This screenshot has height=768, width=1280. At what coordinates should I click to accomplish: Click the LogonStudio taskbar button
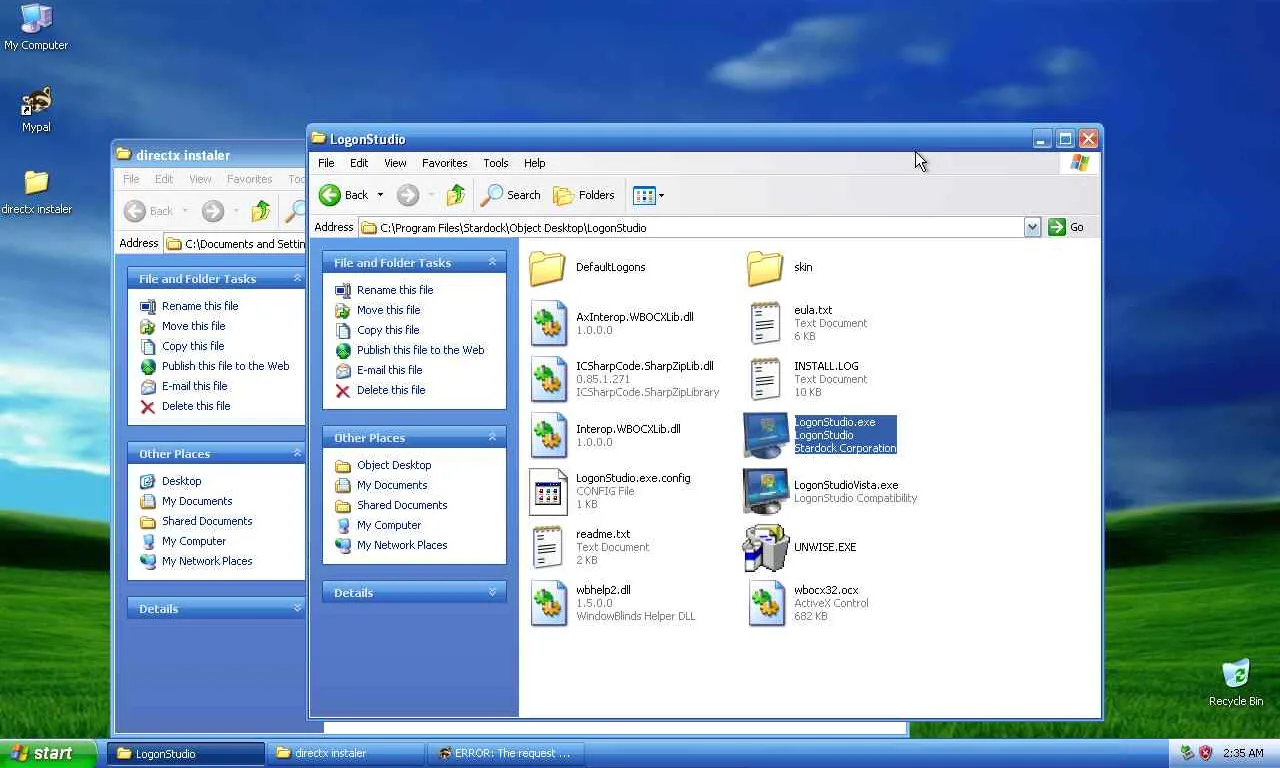pyautogui.click(x=186, y=753)
